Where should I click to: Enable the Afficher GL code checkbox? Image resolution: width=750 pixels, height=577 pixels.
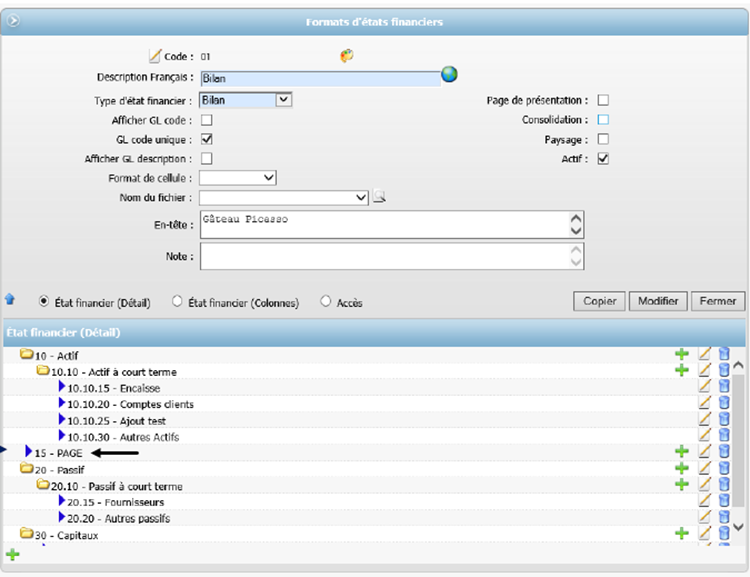pos(207,120)
